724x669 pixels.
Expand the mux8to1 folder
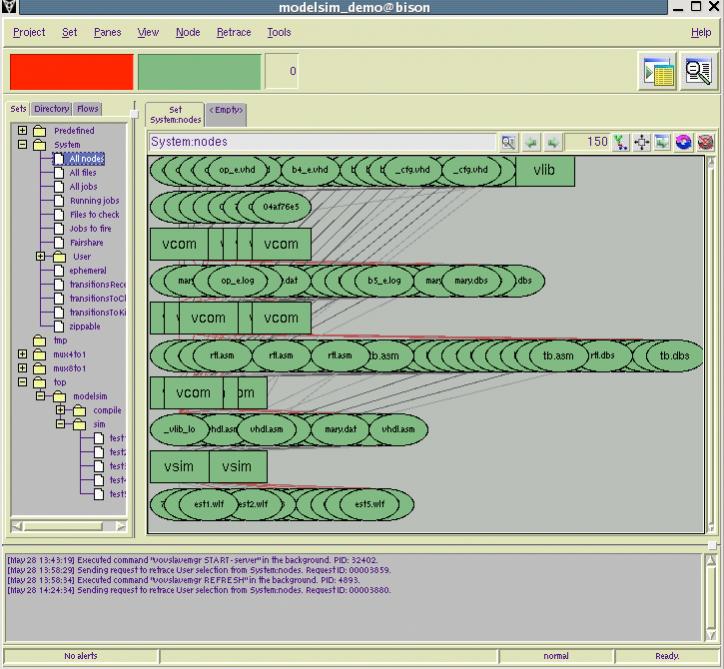(22, 368)
